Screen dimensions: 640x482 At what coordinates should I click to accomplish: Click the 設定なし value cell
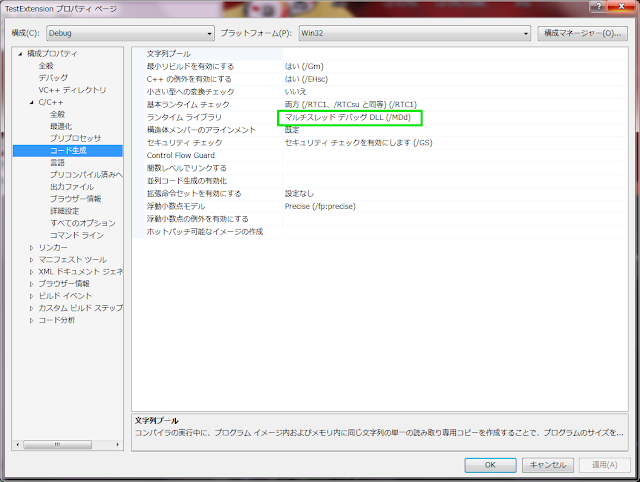point(299,193)
